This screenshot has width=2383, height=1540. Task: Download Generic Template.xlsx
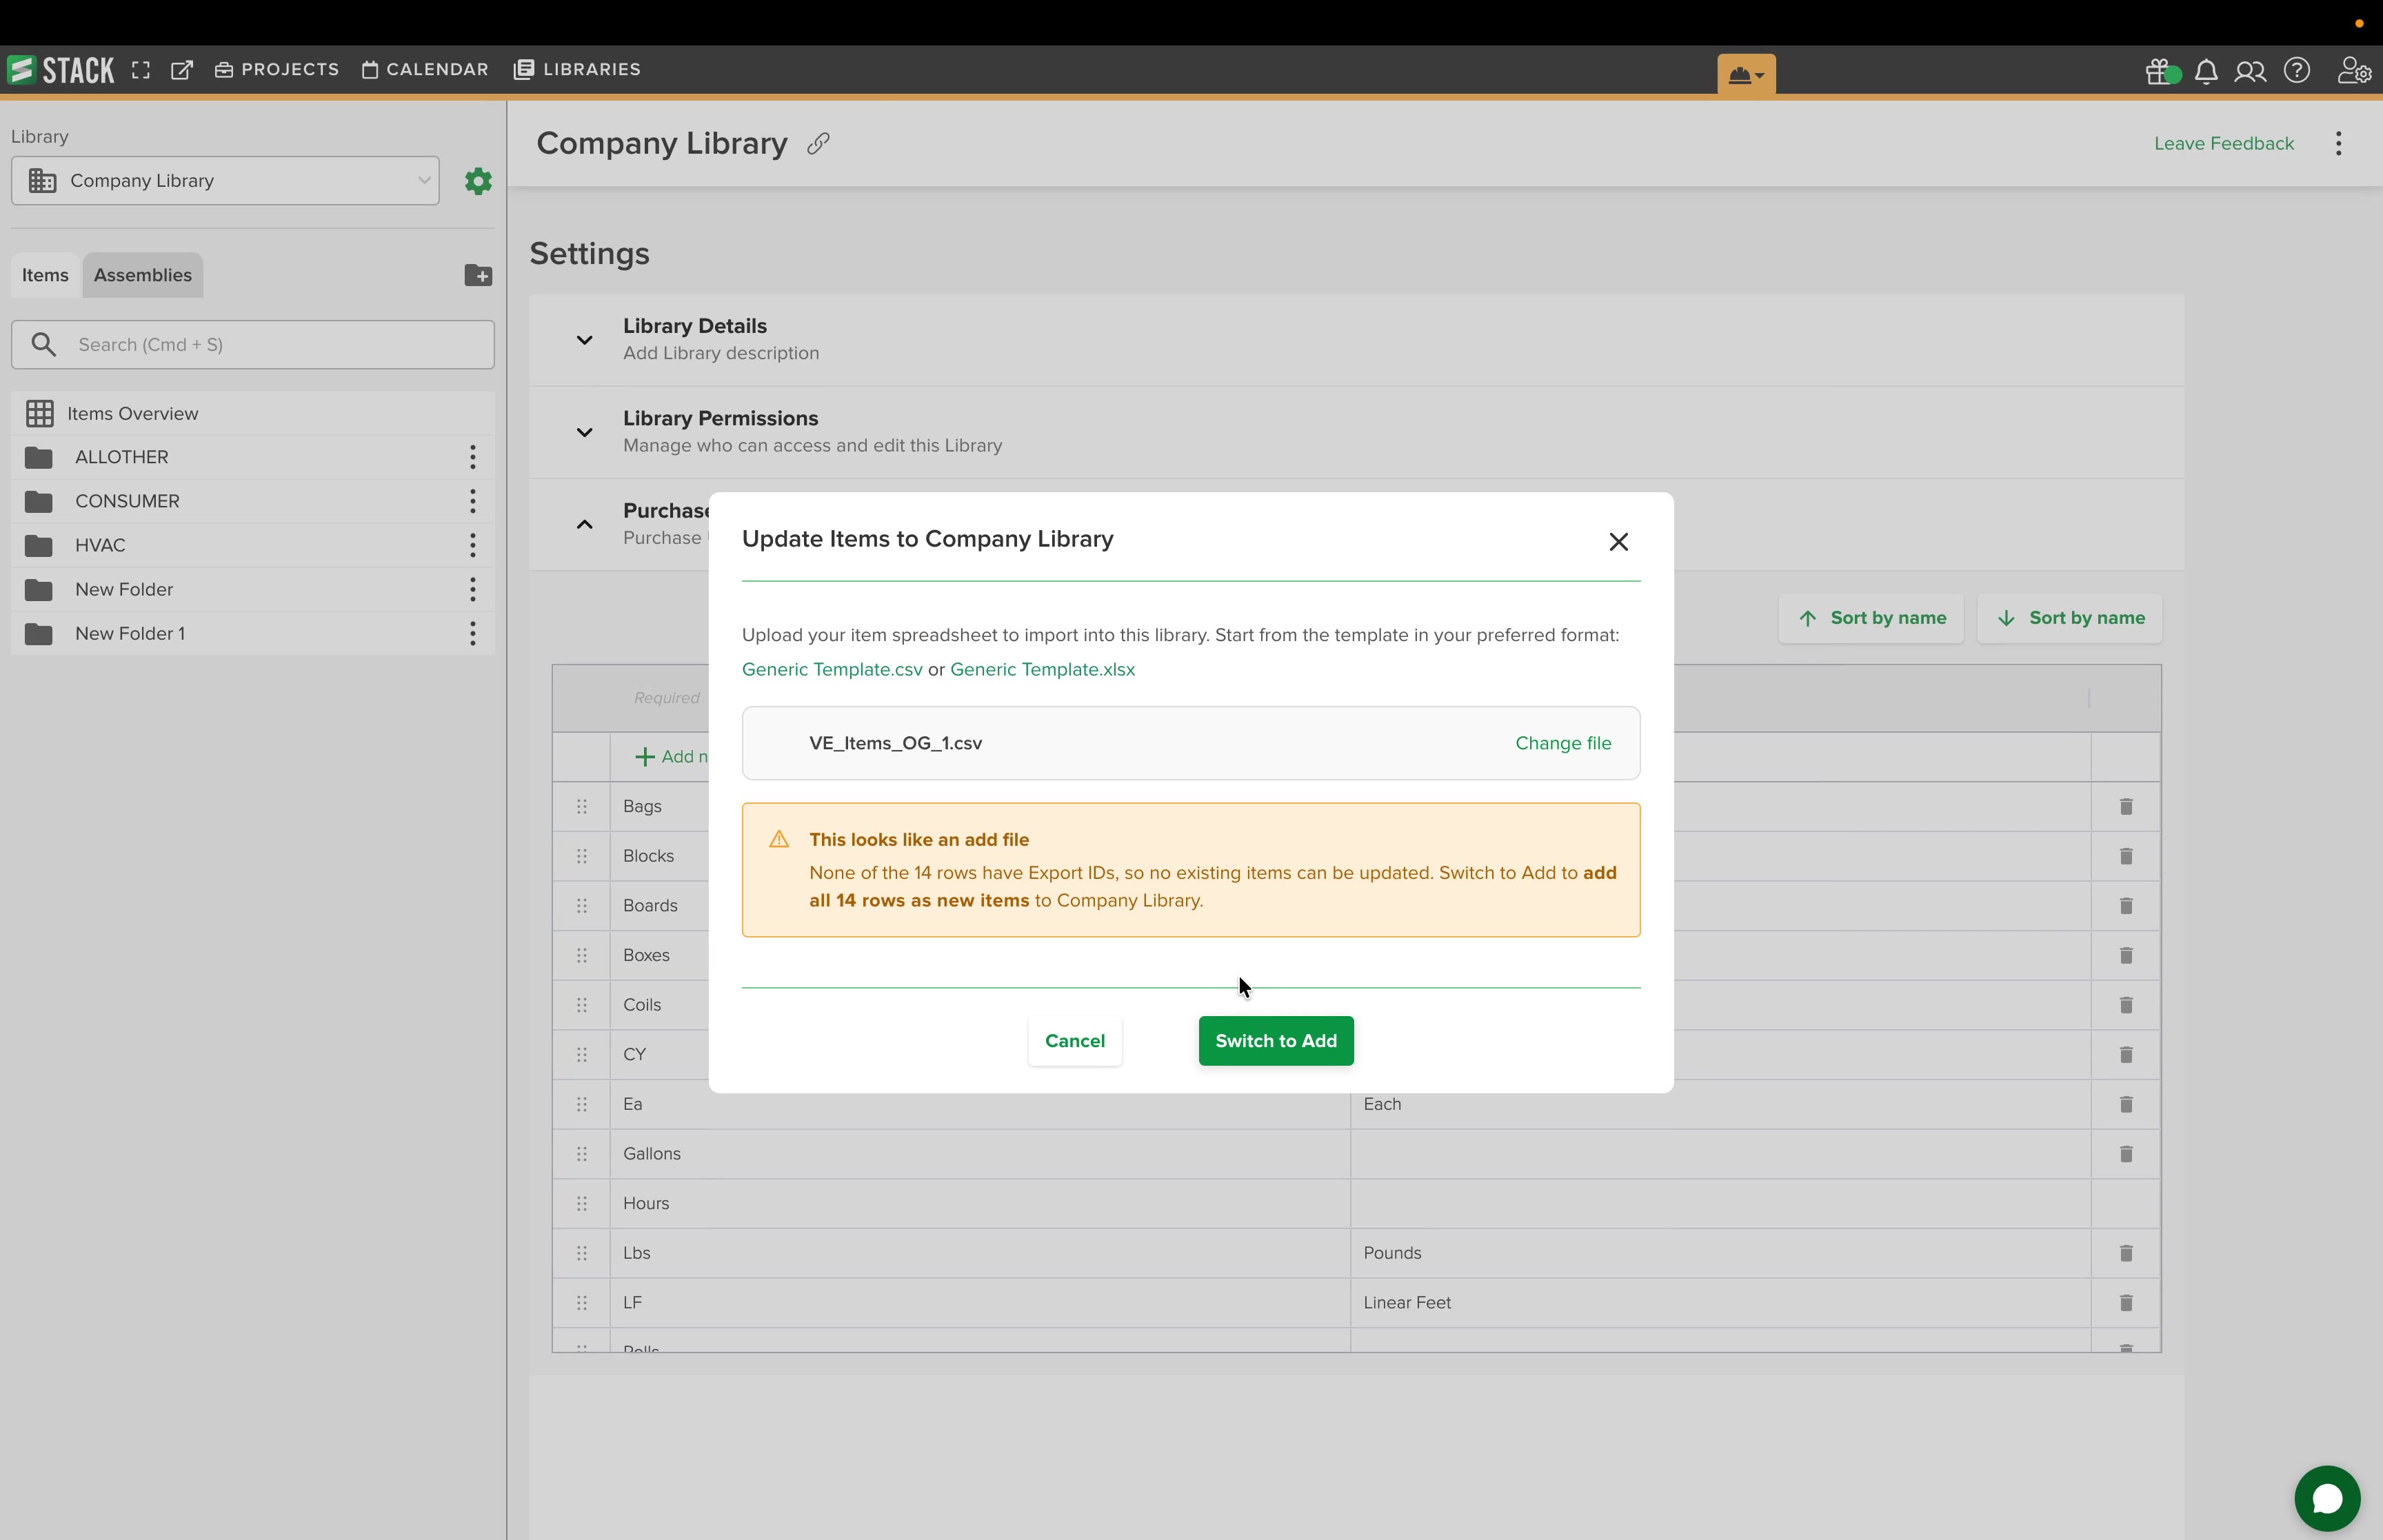(x=1042, y=669)
